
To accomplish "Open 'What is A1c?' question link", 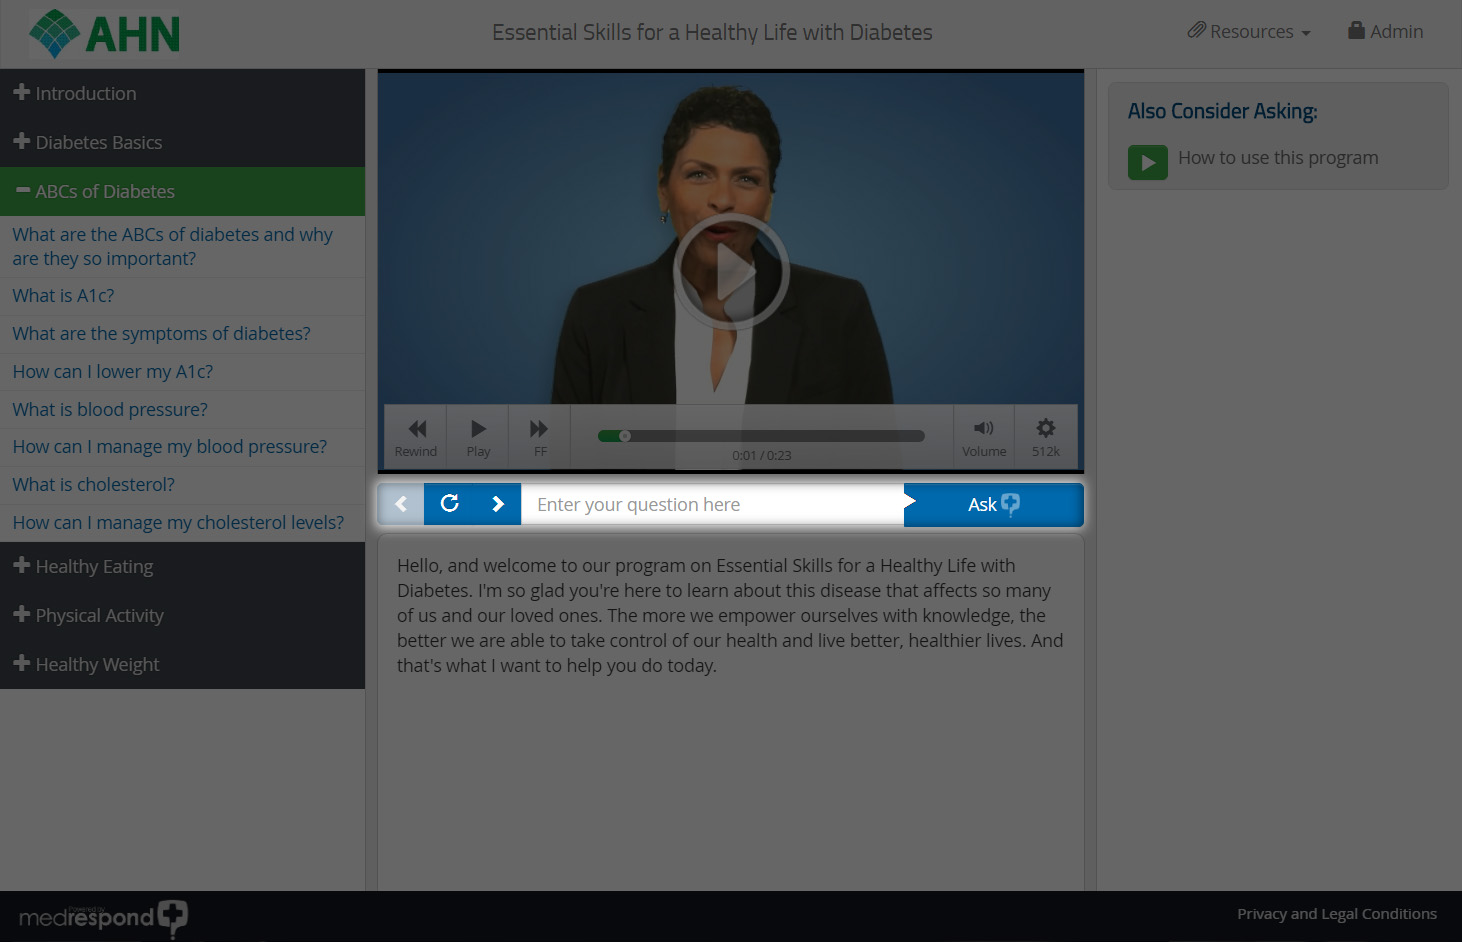I will [x=63, y=296].
